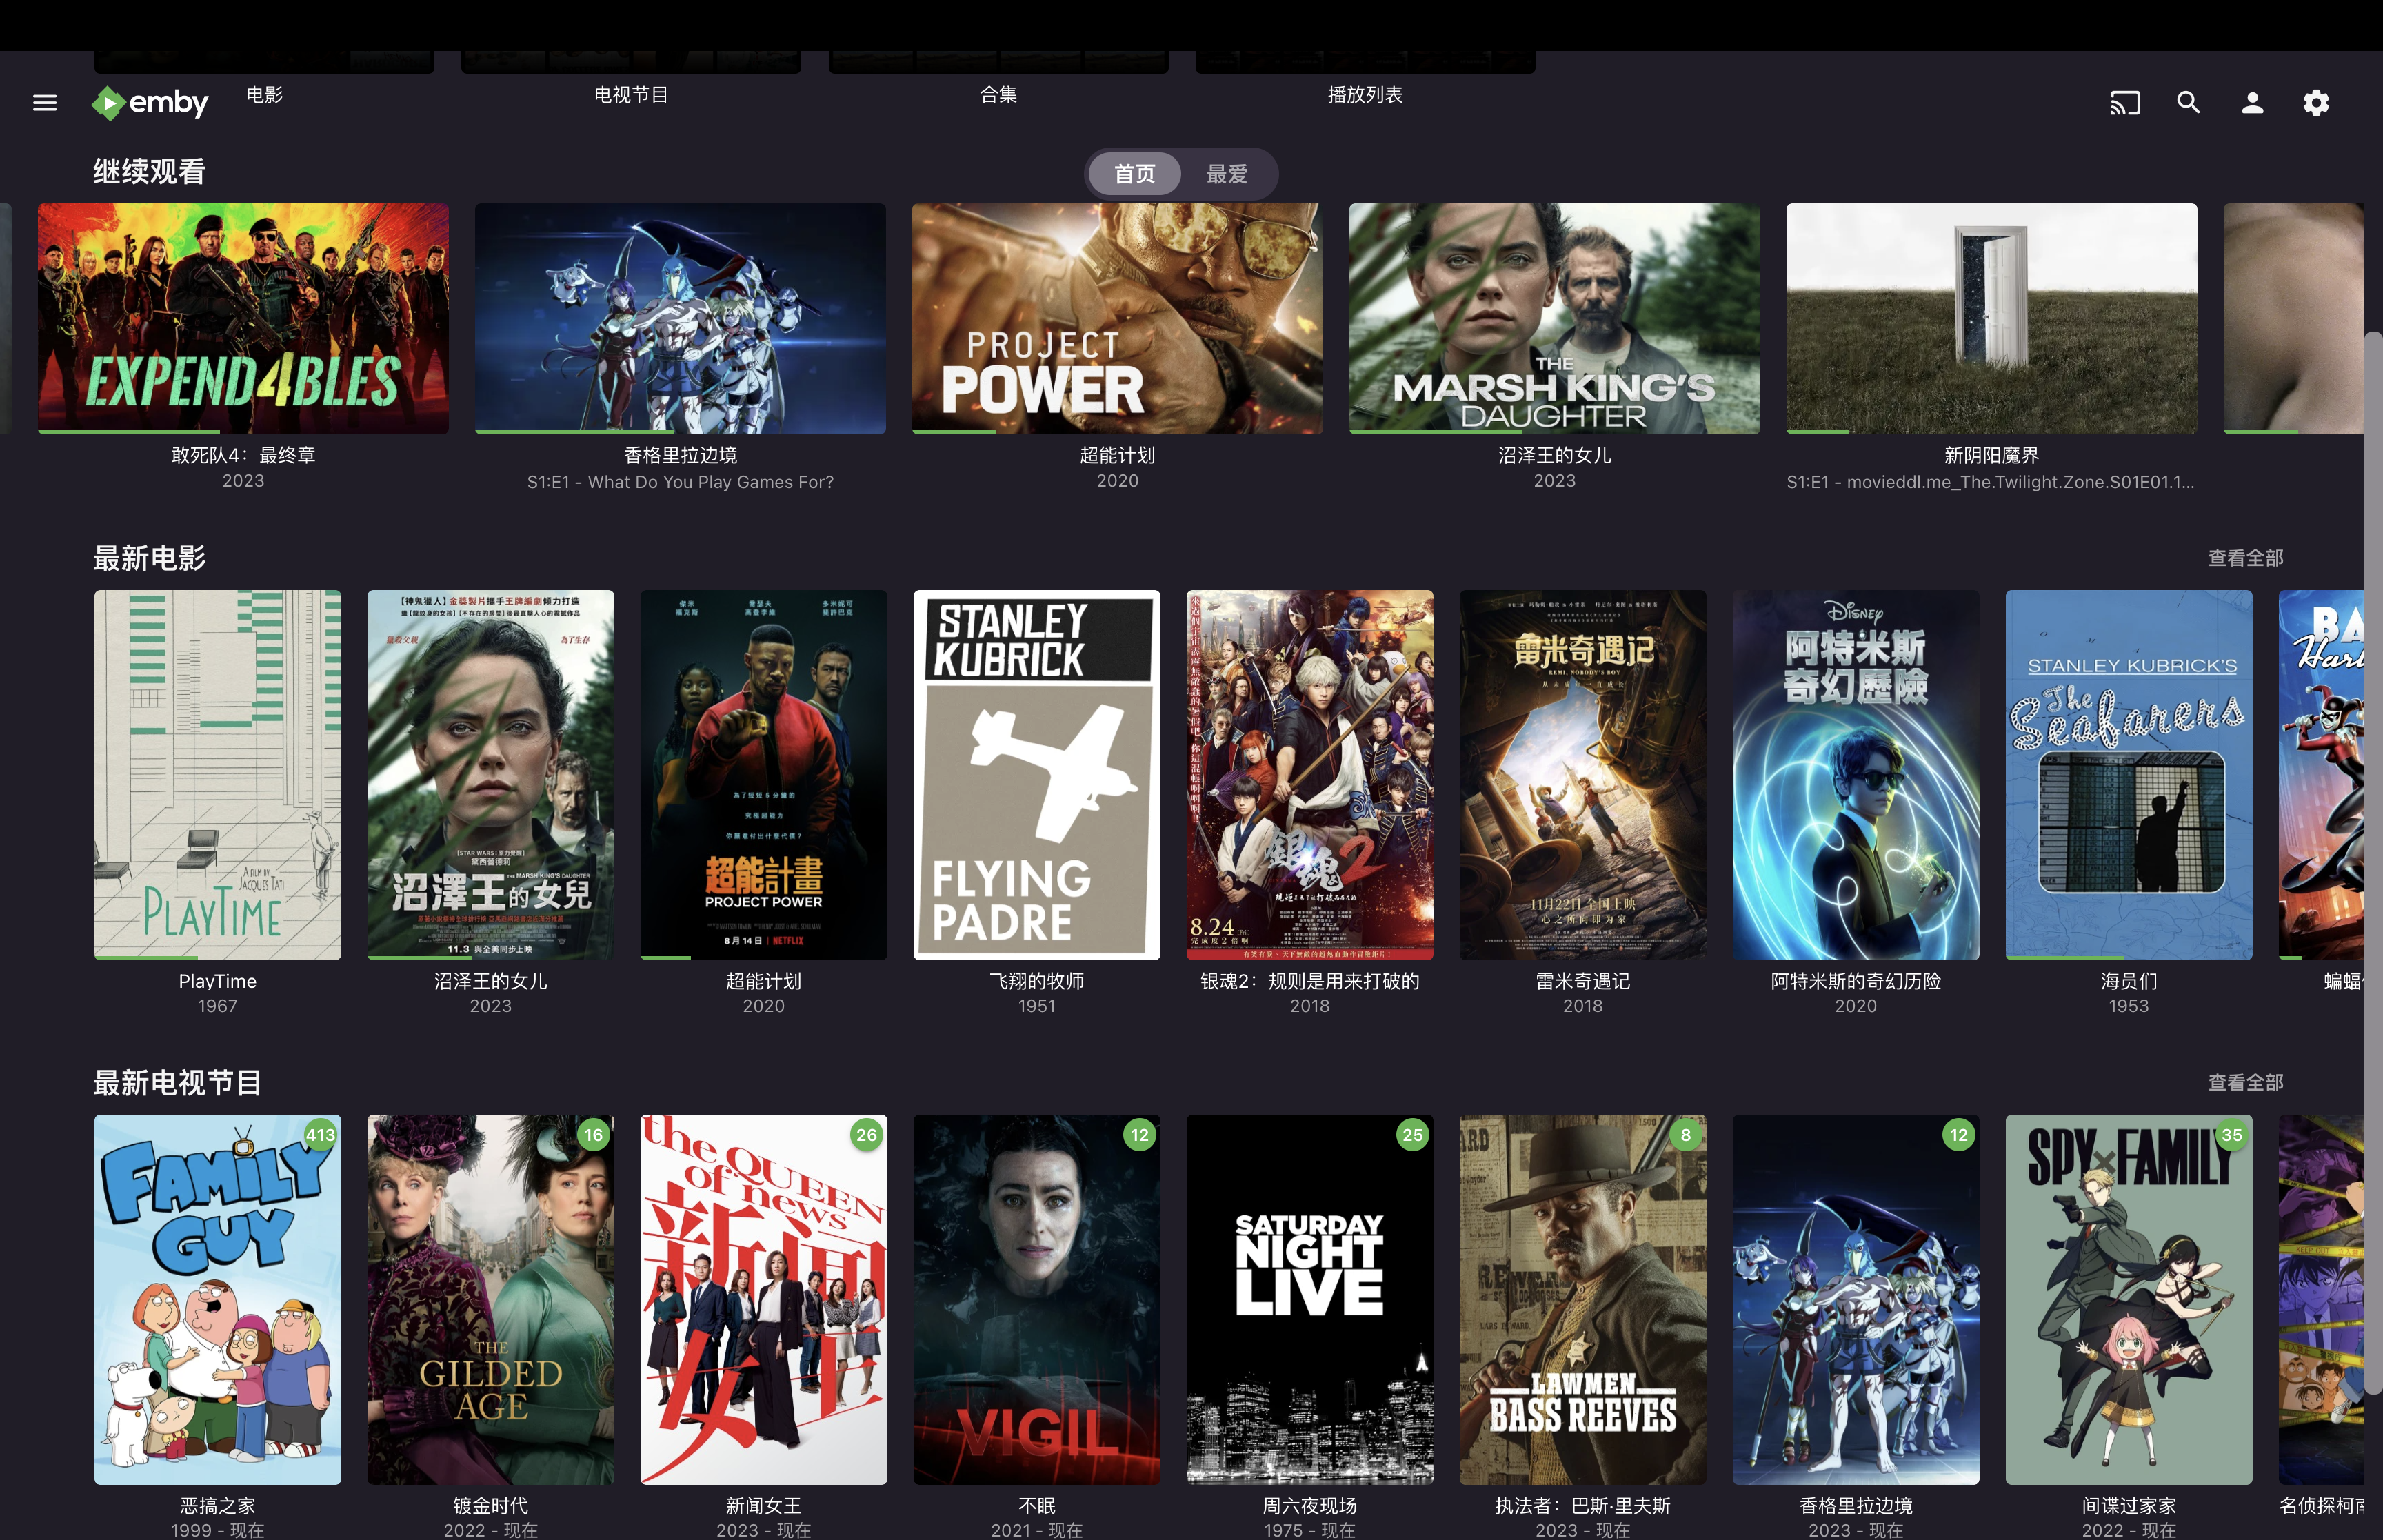
Task: Open the 阿特米斯奇幻歷險 Disney poster
Action: (x=1856, y=775)
